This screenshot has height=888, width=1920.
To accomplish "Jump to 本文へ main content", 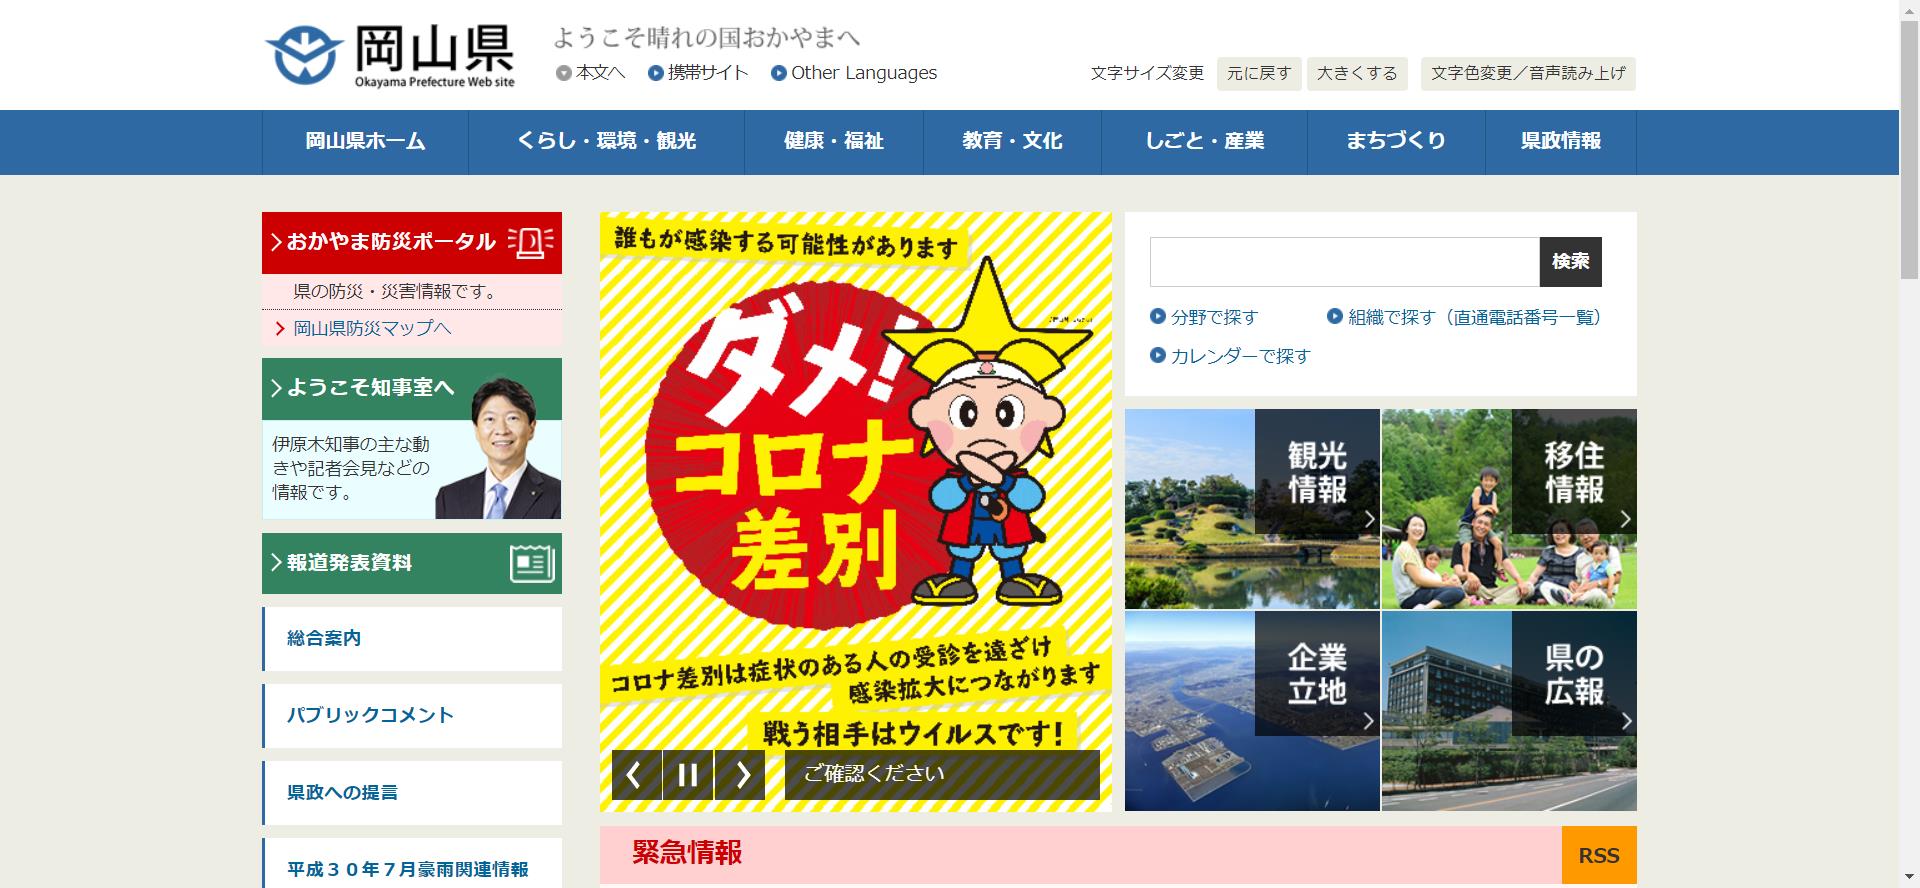I will 600,73.
